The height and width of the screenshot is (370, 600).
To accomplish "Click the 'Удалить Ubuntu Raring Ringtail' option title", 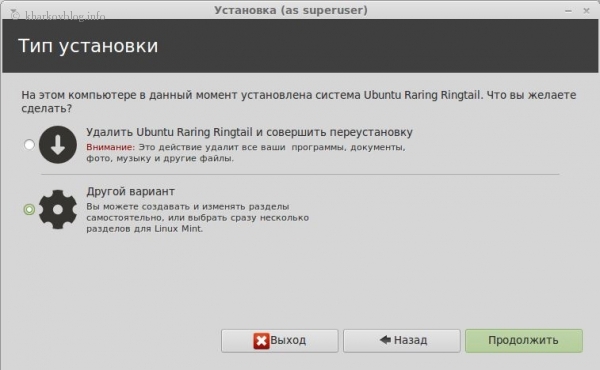I will [x=249, y=132].
